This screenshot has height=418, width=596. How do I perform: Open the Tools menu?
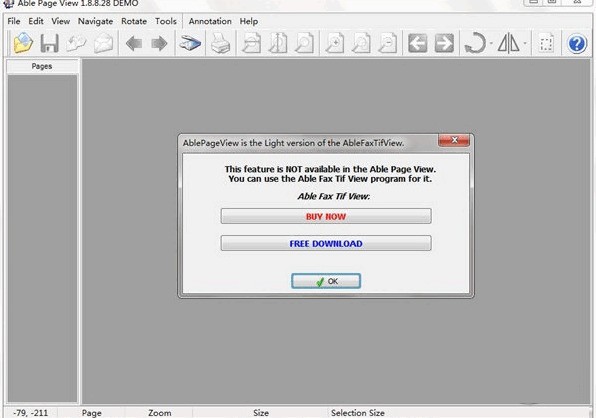pos(166,21)
